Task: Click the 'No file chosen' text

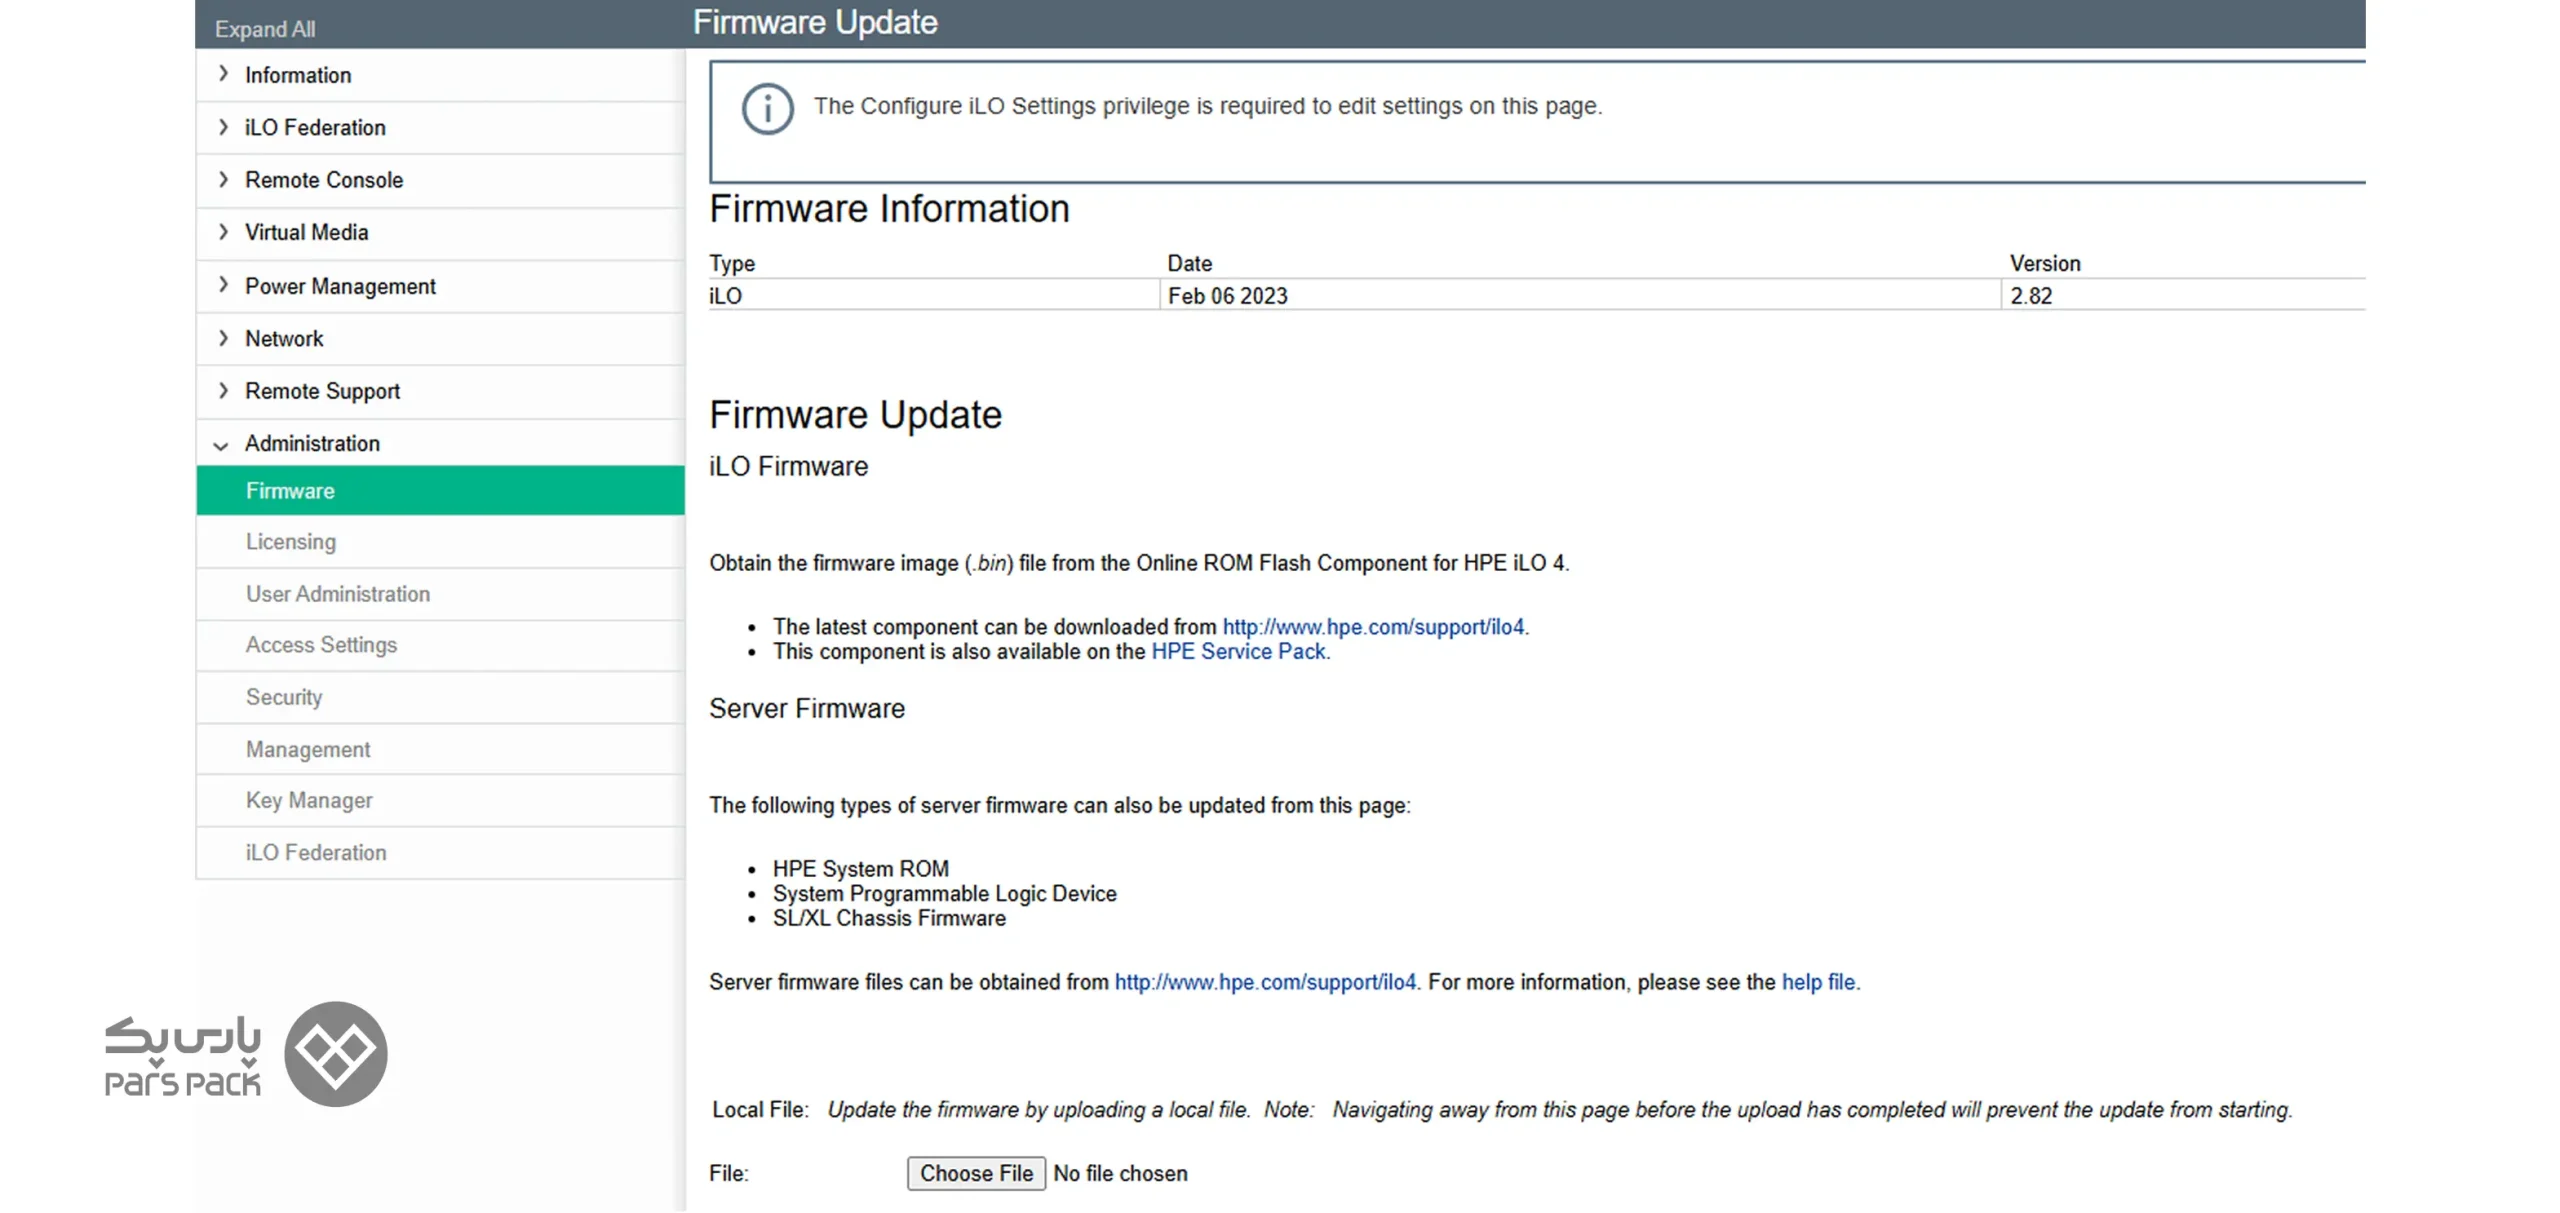Action: [1119, 1173]
